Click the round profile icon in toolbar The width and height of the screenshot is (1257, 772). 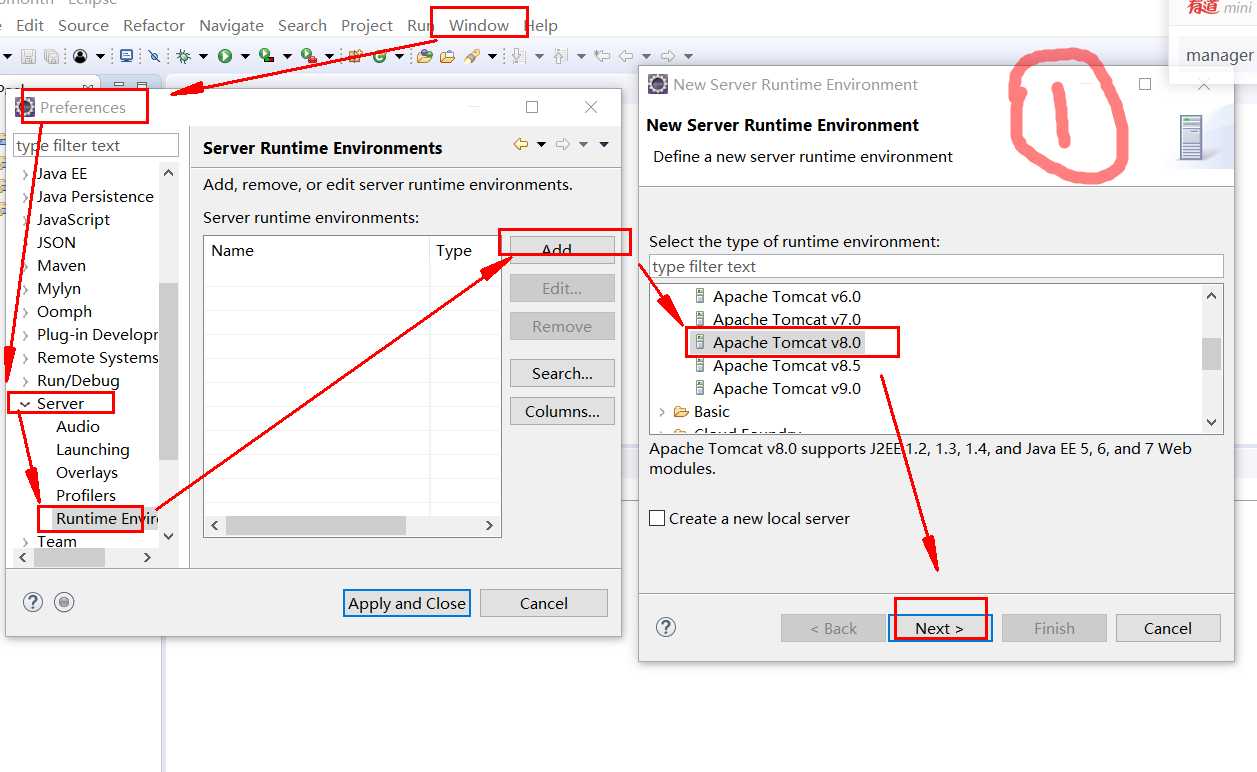(80, 56)
